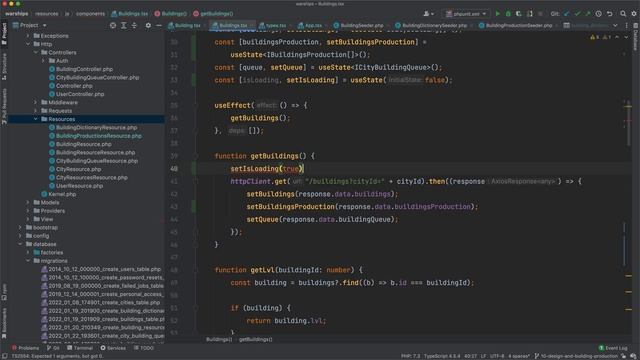This screenshot has height=360, width=640.
Task: Collapse the Controllers folder
Action: tap(36, 53)
